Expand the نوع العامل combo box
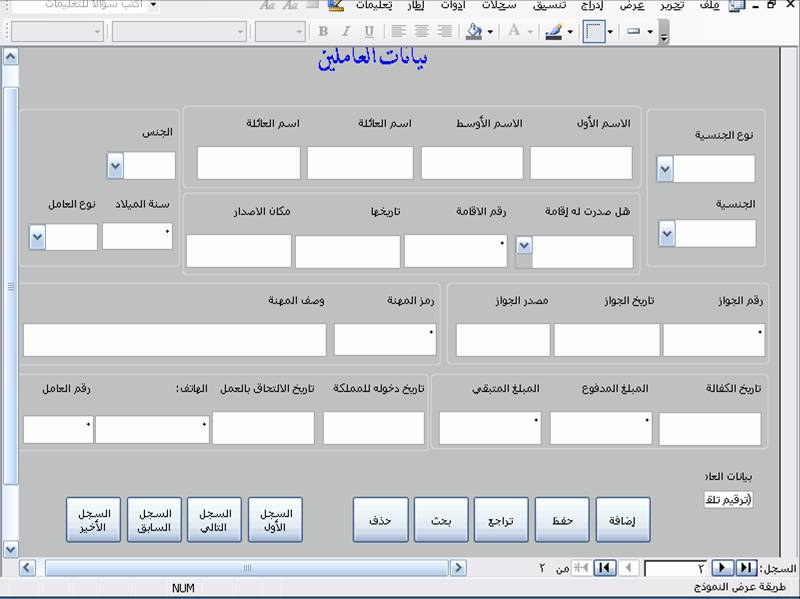The image size is (800, 599). [37, 237]
